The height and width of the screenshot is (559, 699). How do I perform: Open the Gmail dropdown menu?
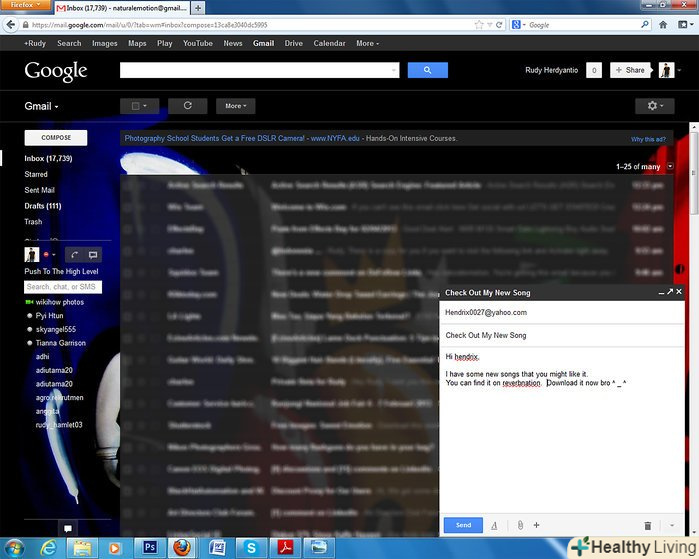click(41, 106)
